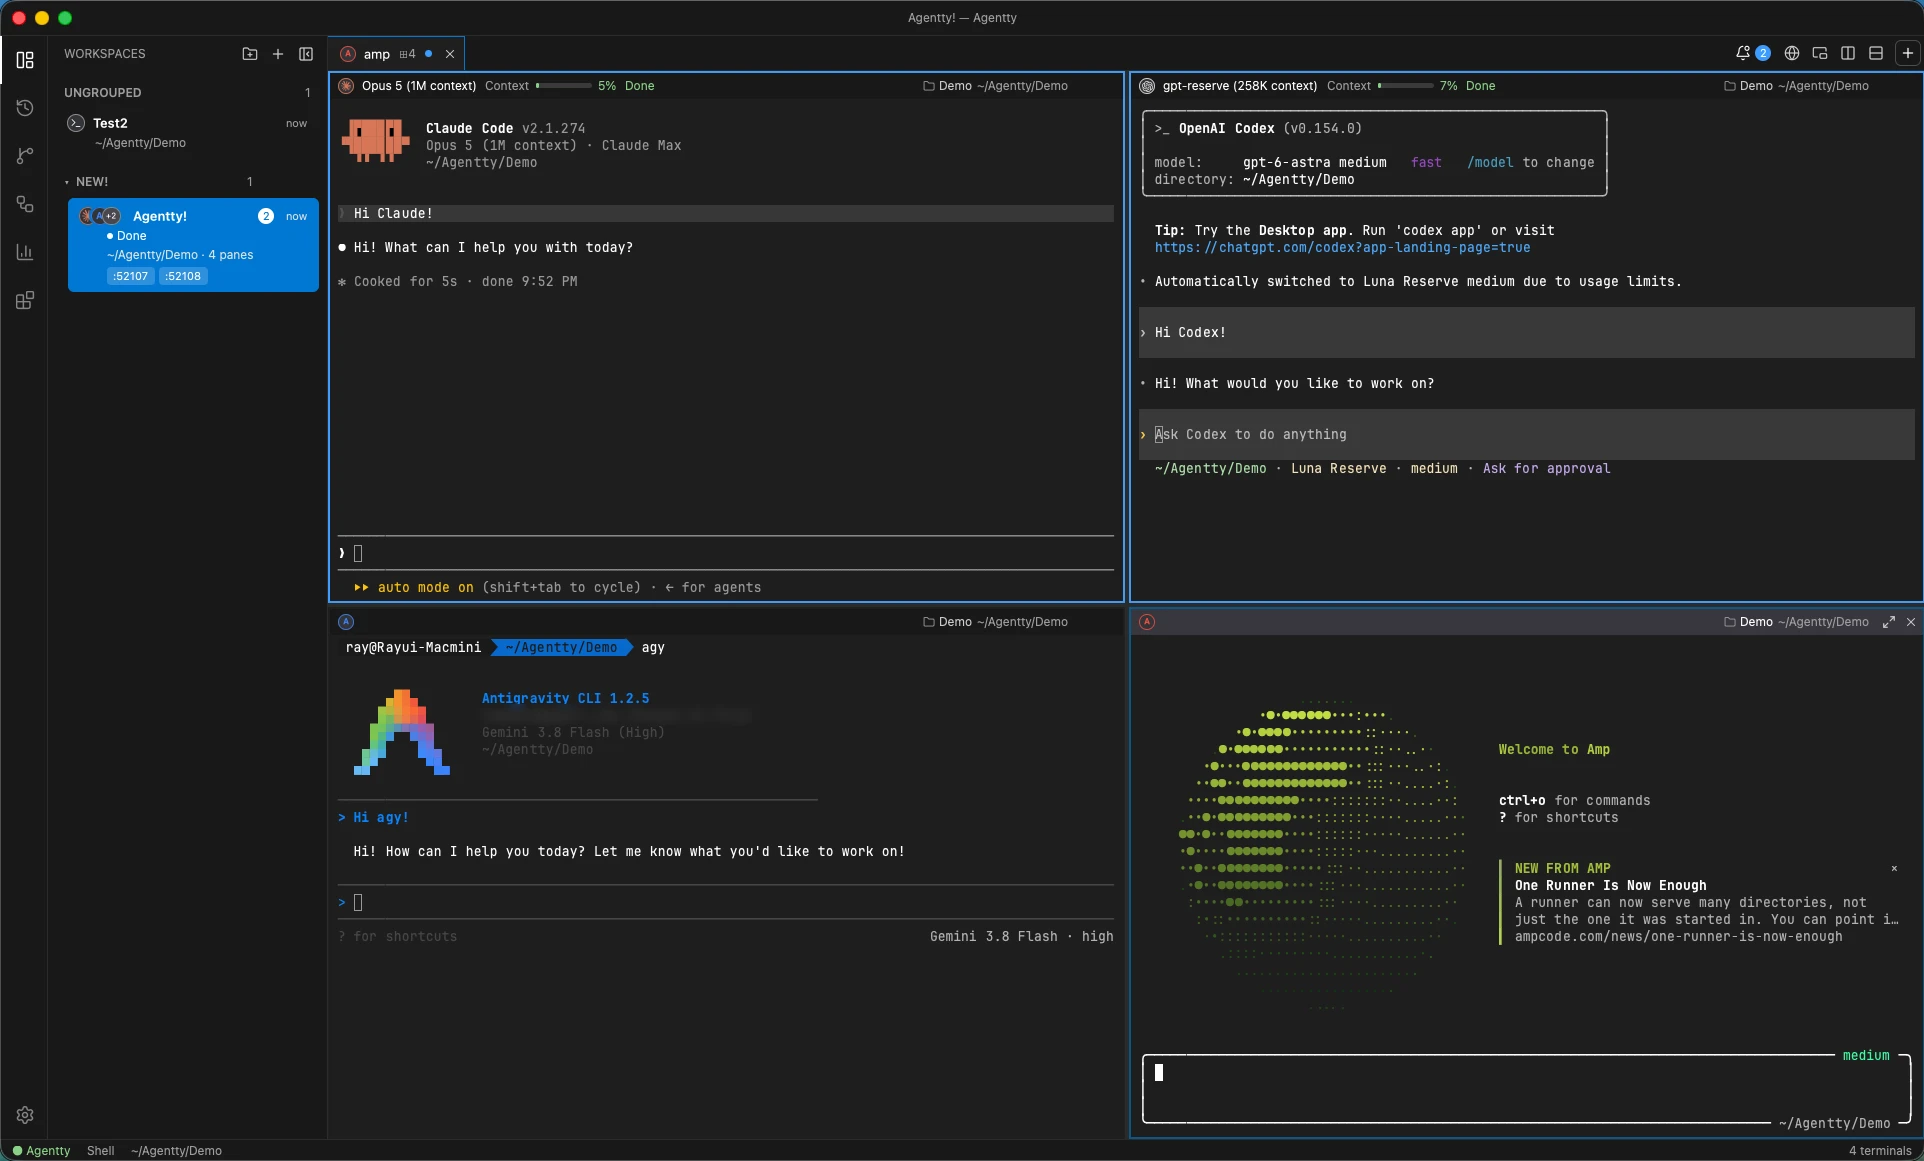Screen dimensions: 1924x1161
Task: Click the unread badge 2 on Agentty! card
Action: 266,216
